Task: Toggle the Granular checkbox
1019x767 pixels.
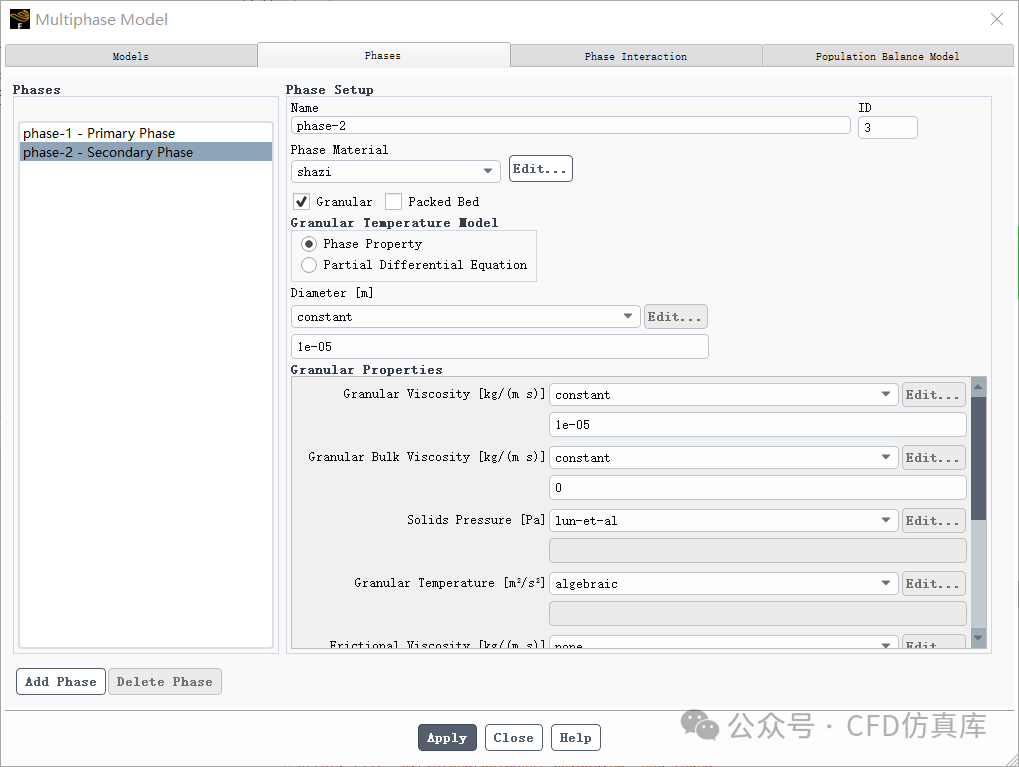Action: (x=302, y=202)
